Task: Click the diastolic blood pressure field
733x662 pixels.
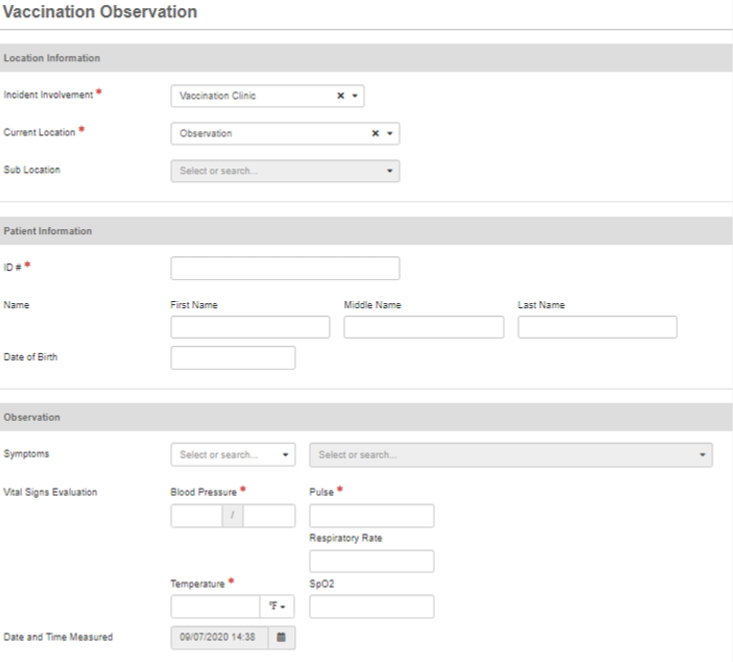Action: [x=269, y=516]
